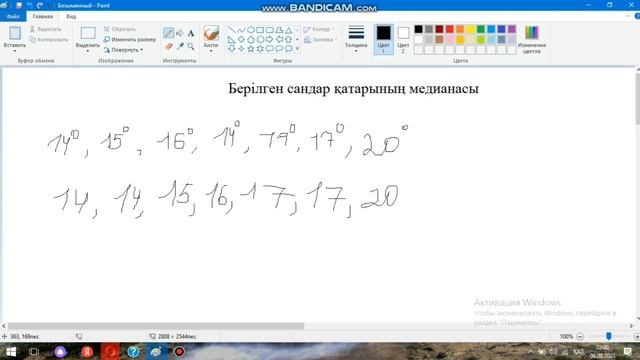Screen dimensions: 640x360
Task: Open the Select (Выделить) dropdown arrow
Action: 88,51
